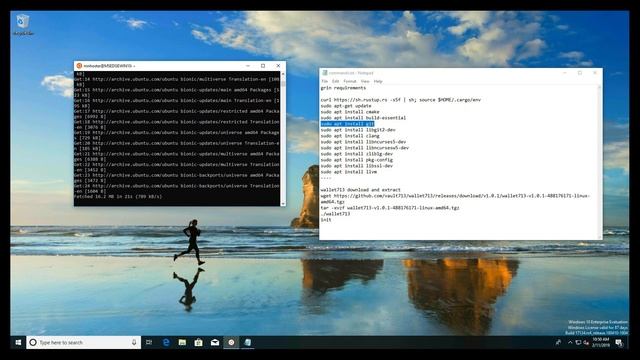Open Notepad Help menu

point(378,82)
